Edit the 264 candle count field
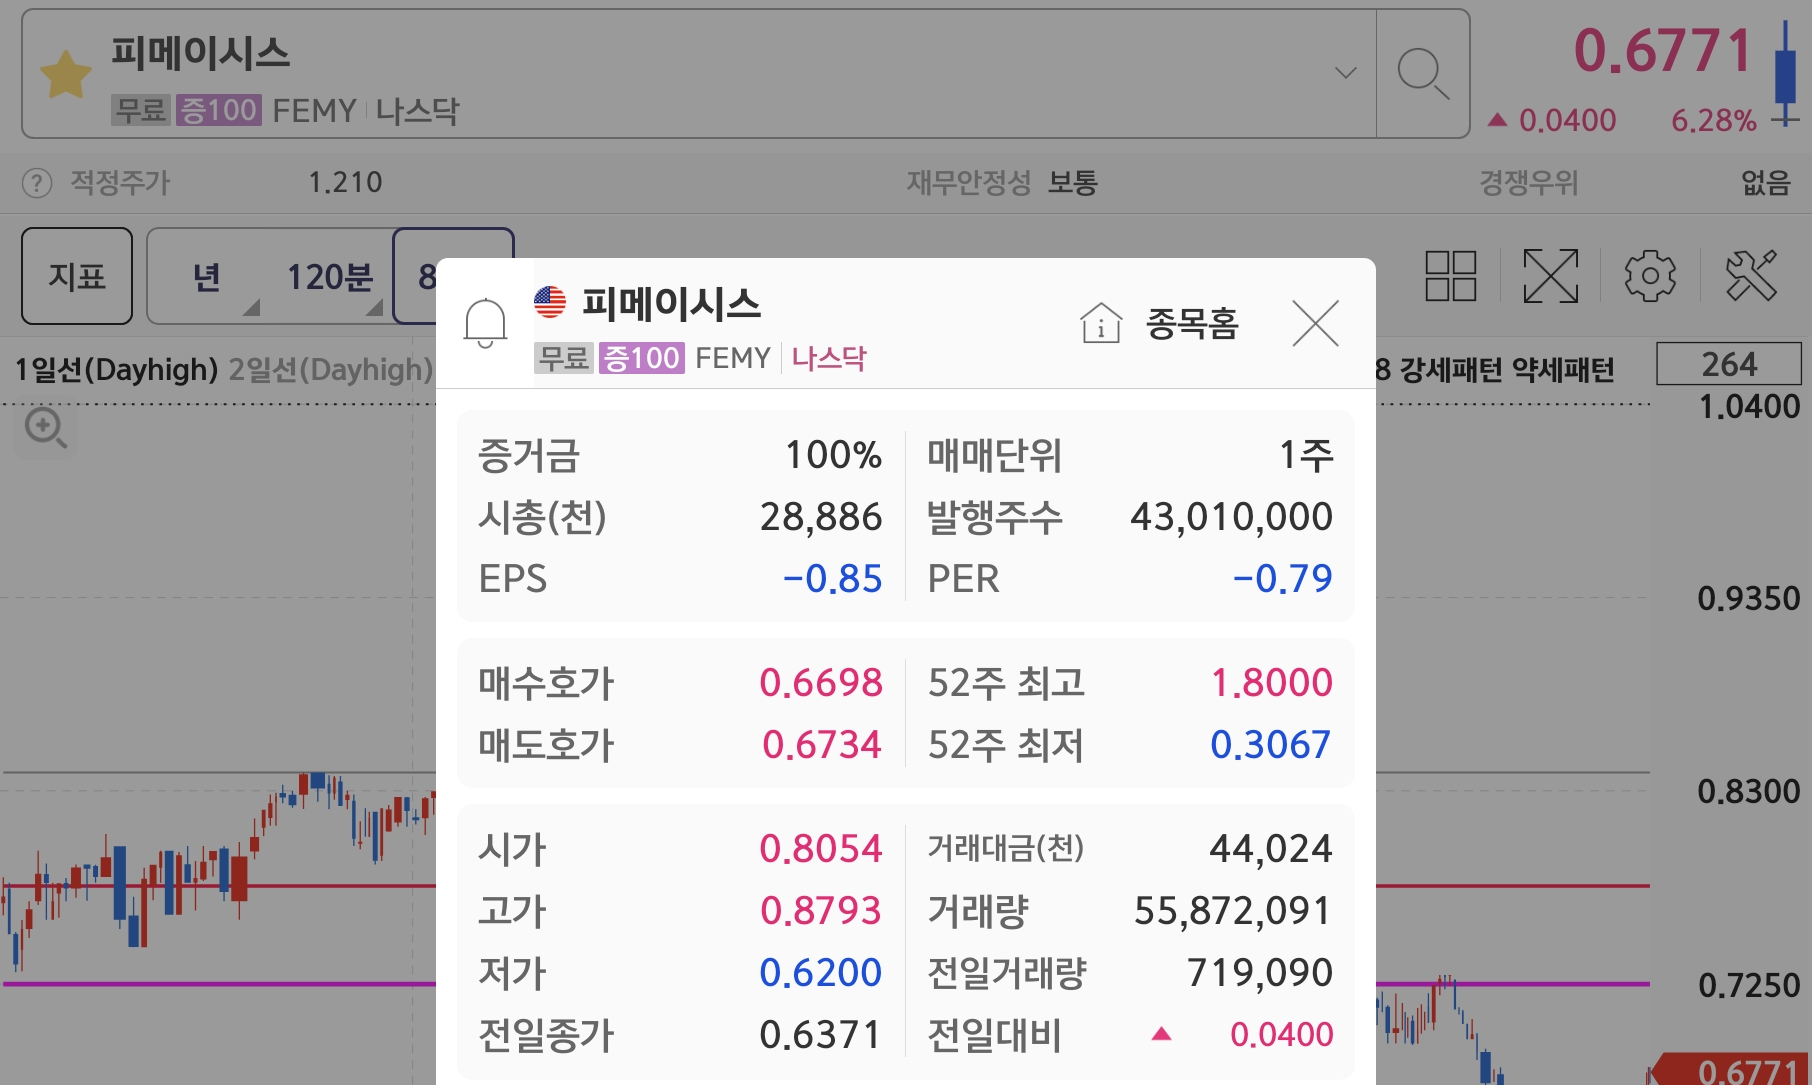This screenshot has width=1812, height=1085. click(1729, 364)
